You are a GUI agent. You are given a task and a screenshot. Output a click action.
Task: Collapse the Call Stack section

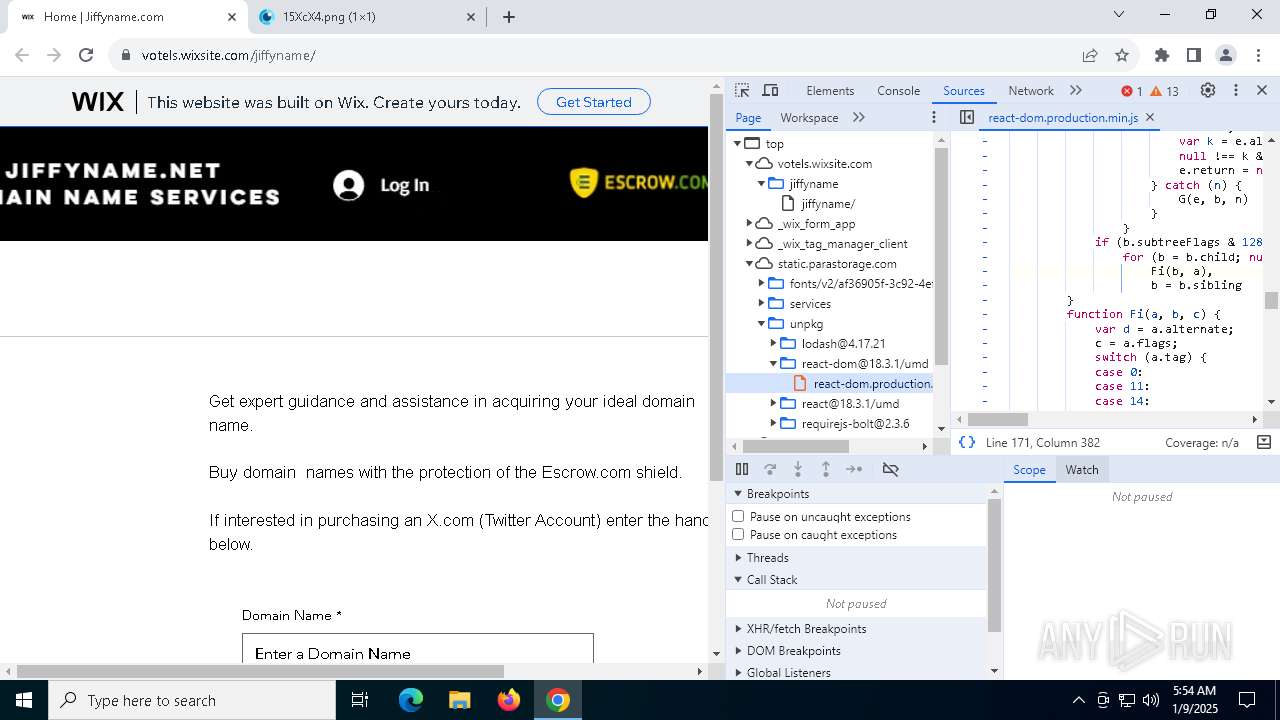(x=739, y=580)
